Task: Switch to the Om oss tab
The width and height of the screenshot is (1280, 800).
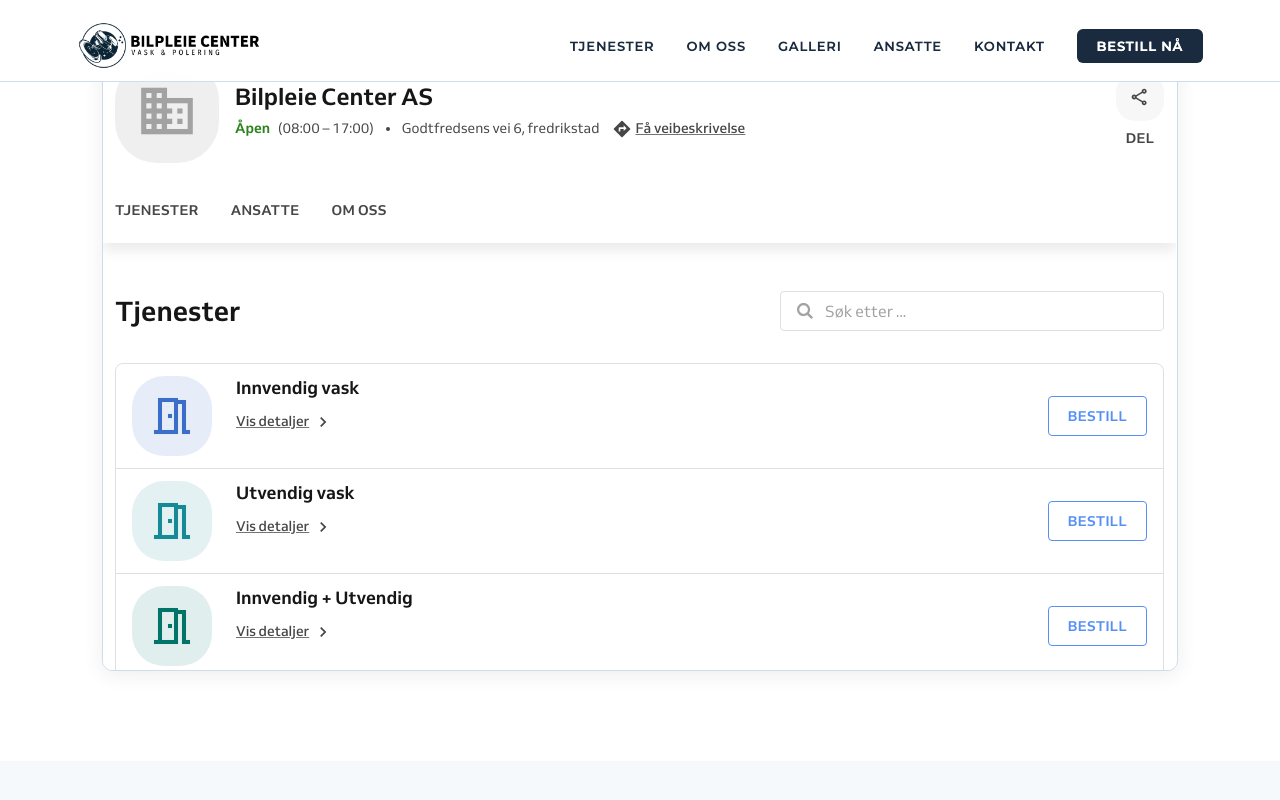Action: pyautogui.click(x=359, y=210)
